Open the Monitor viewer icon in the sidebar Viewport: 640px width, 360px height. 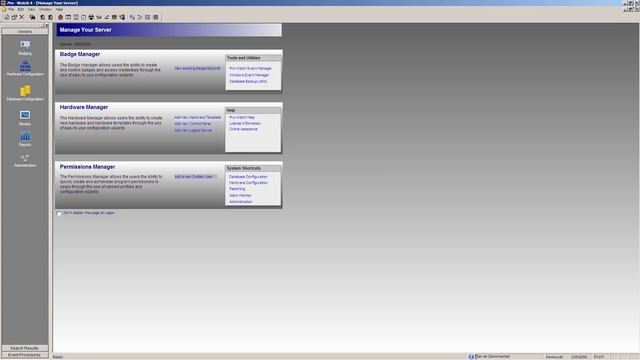tap(25, 118)
